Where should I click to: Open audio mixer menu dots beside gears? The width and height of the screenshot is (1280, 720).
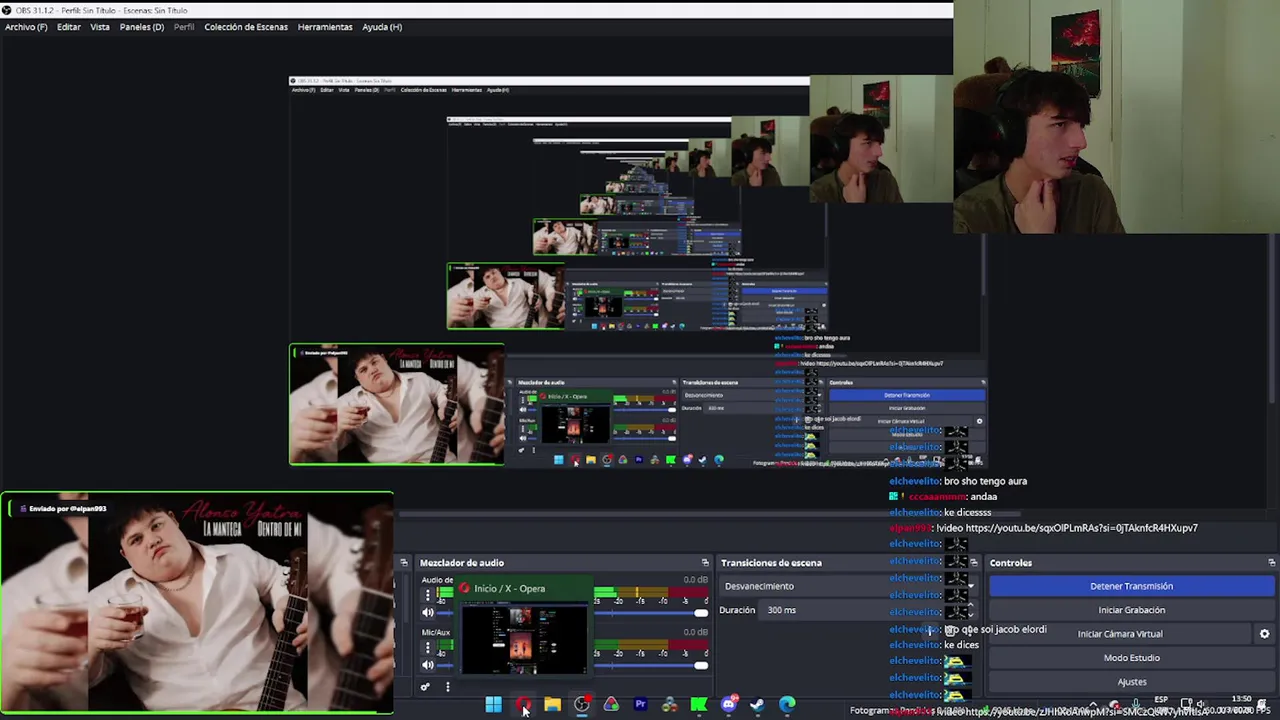click(x=448, y=687)
